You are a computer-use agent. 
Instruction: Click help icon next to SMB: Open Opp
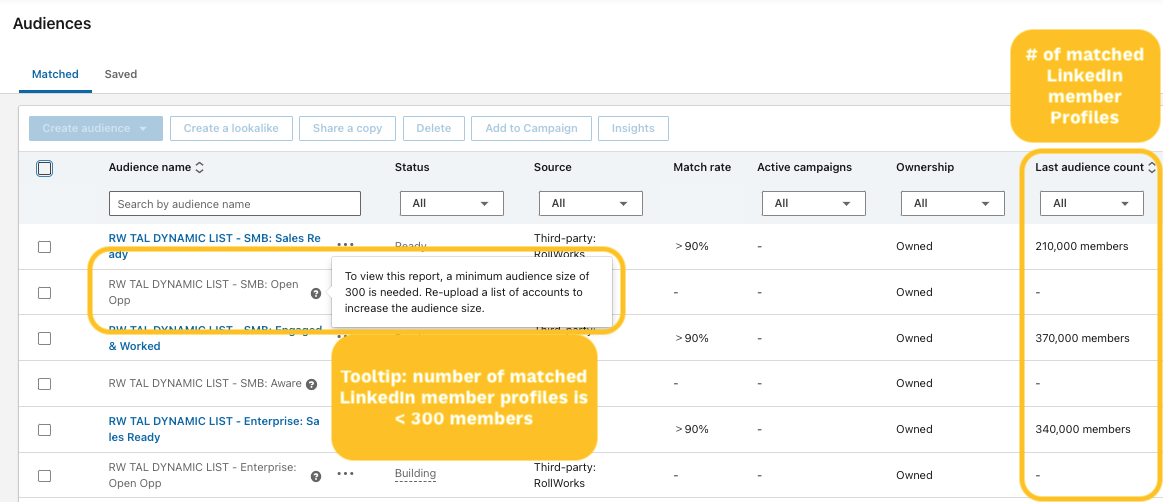[316, 294]
